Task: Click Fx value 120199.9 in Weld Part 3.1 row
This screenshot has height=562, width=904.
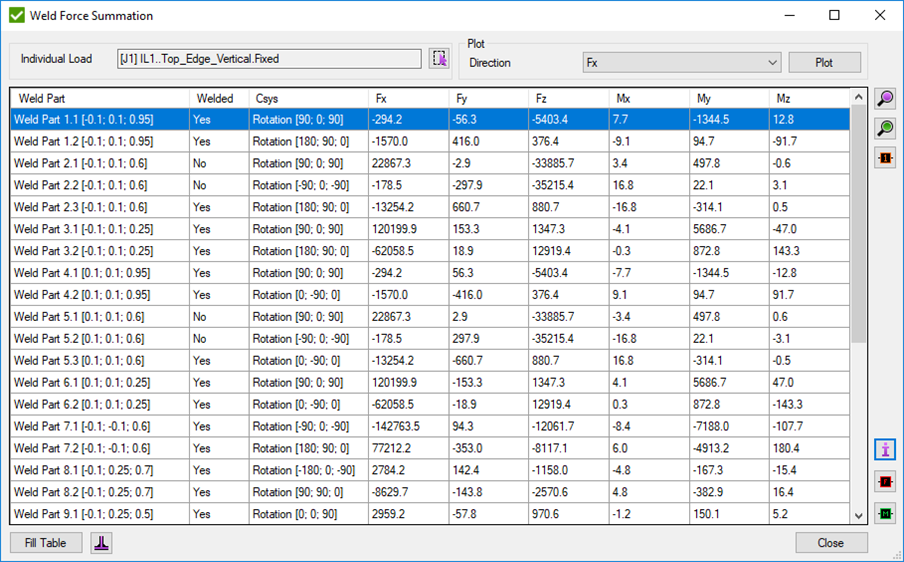Action: tap(408, 229)
